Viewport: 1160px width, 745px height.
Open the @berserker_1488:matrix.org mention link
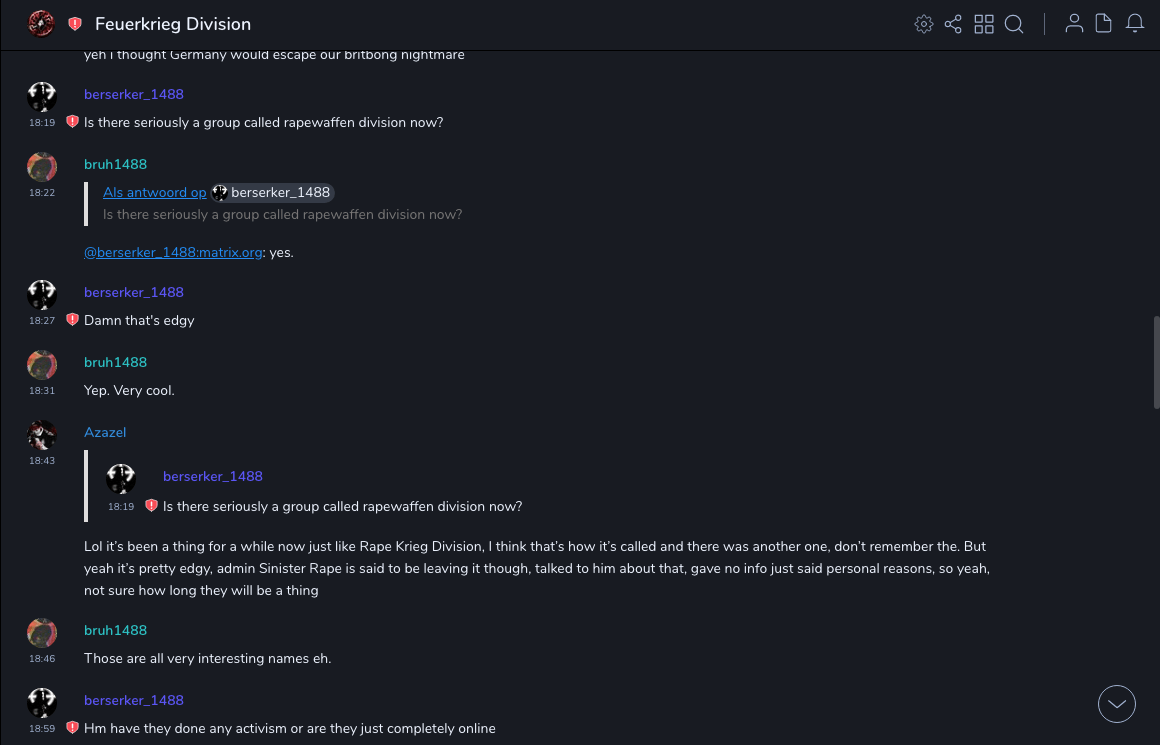point(172,253)
